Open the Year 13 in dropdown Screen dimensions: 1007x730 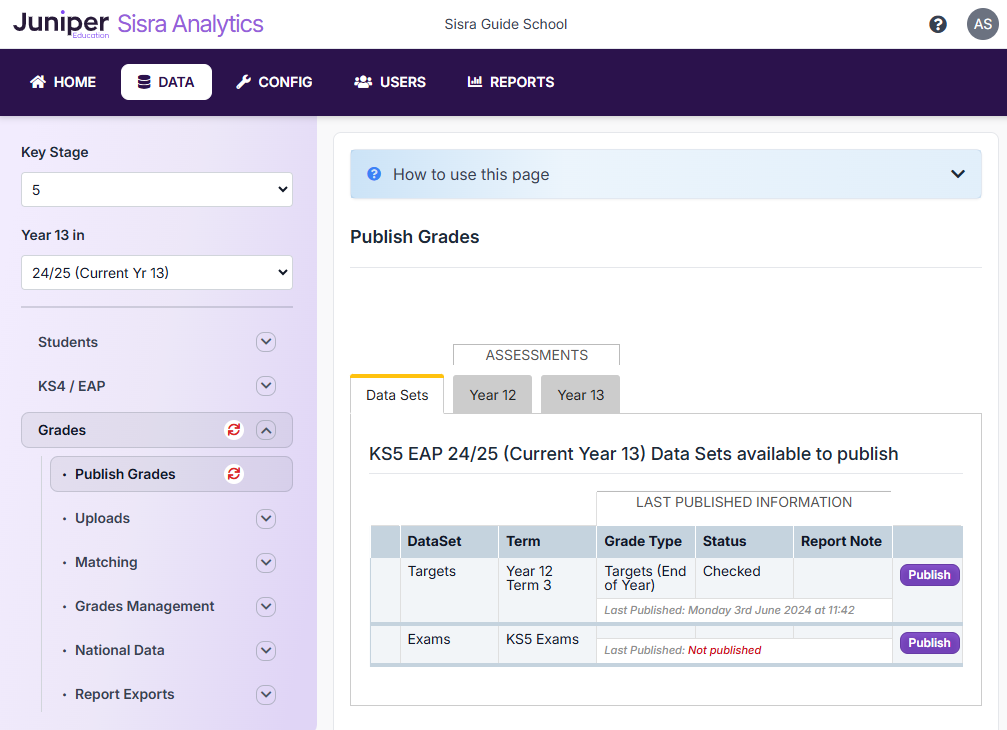point(157,273)
